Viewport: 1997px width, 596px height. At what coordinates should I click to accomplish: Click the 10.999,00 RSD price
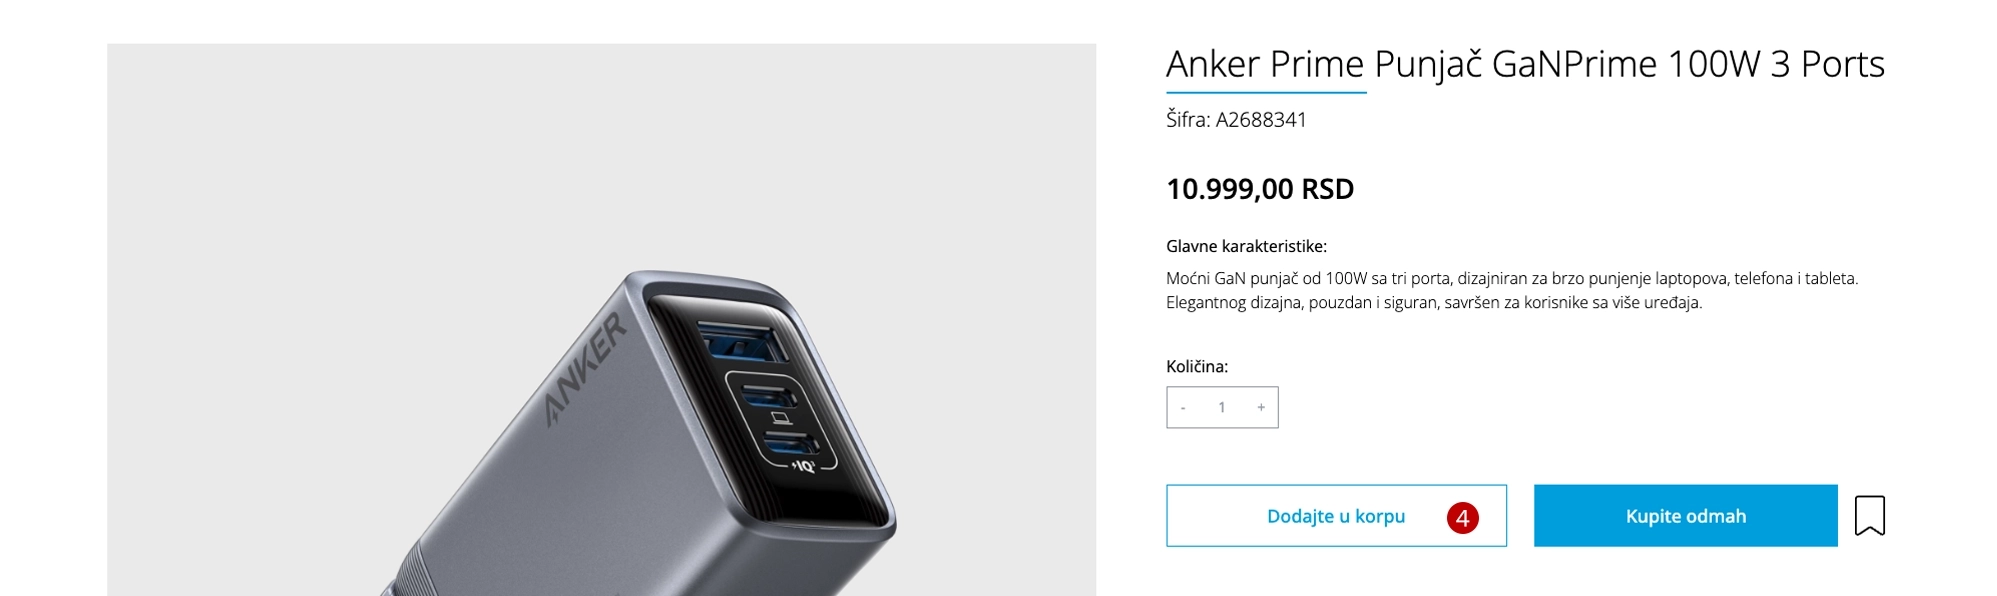pos(1260,189)
